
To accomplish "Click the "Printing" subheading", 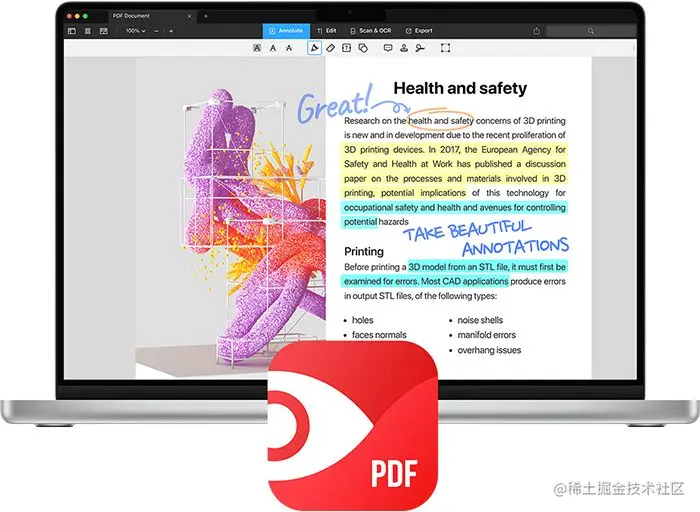I will [364, 251].
